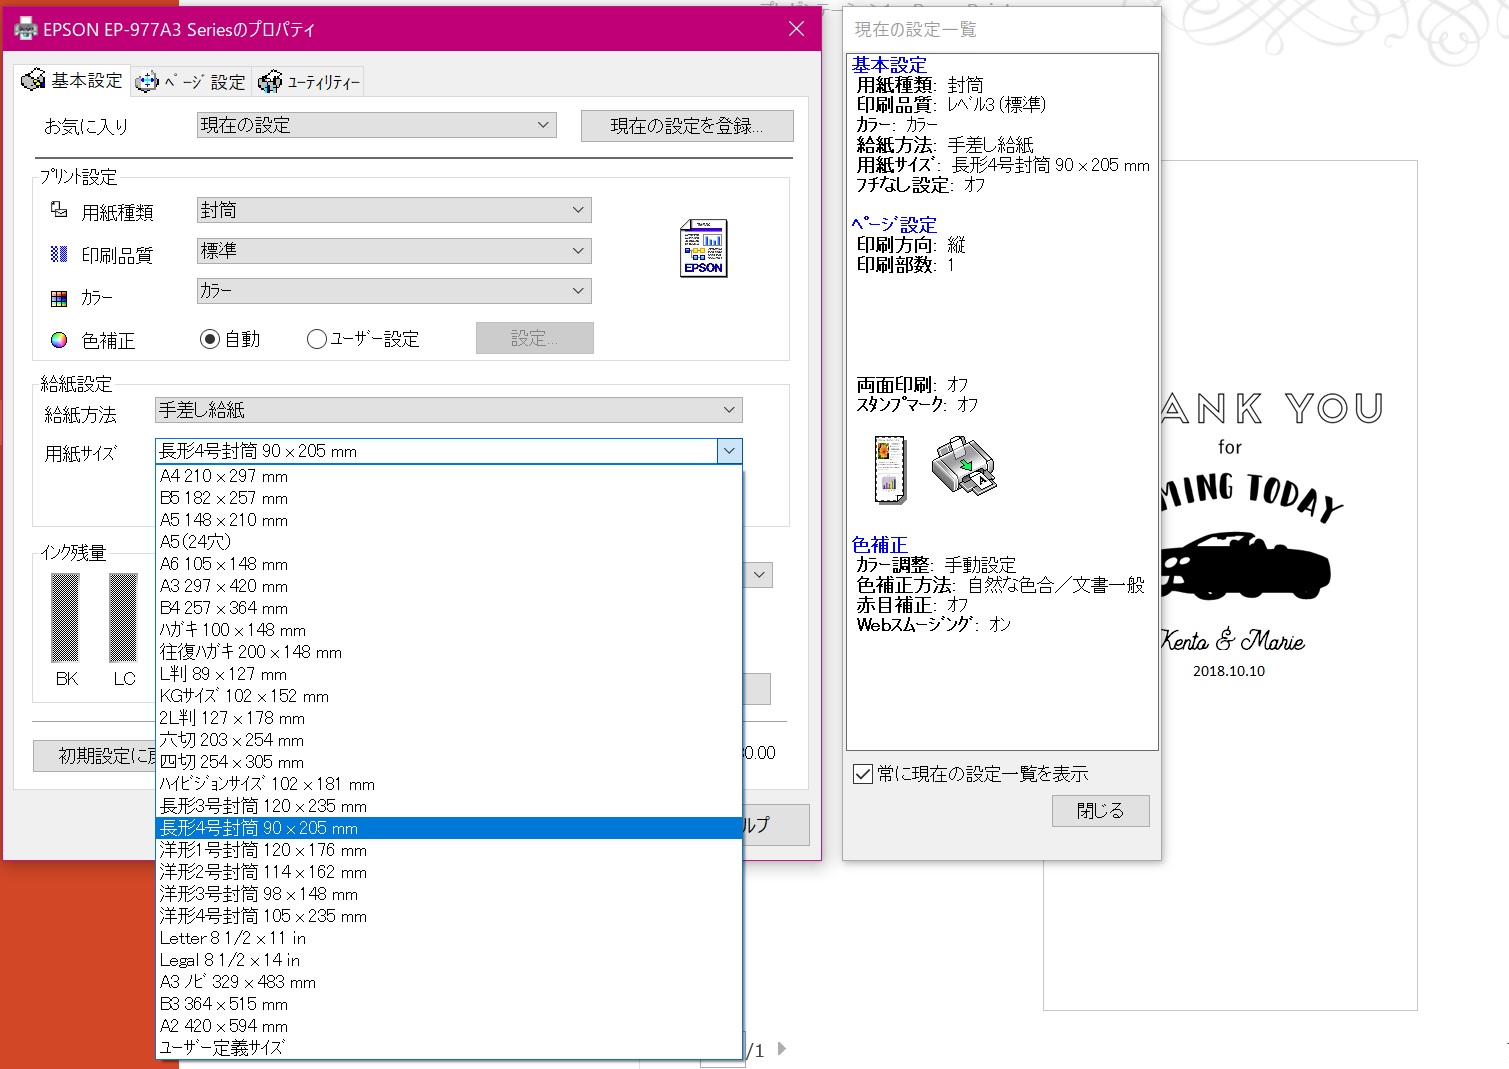This screenshot has width=1509, height=1069.
Task: Select ユーザー定義サイズ option
Action: click(x=449, y=1048)
